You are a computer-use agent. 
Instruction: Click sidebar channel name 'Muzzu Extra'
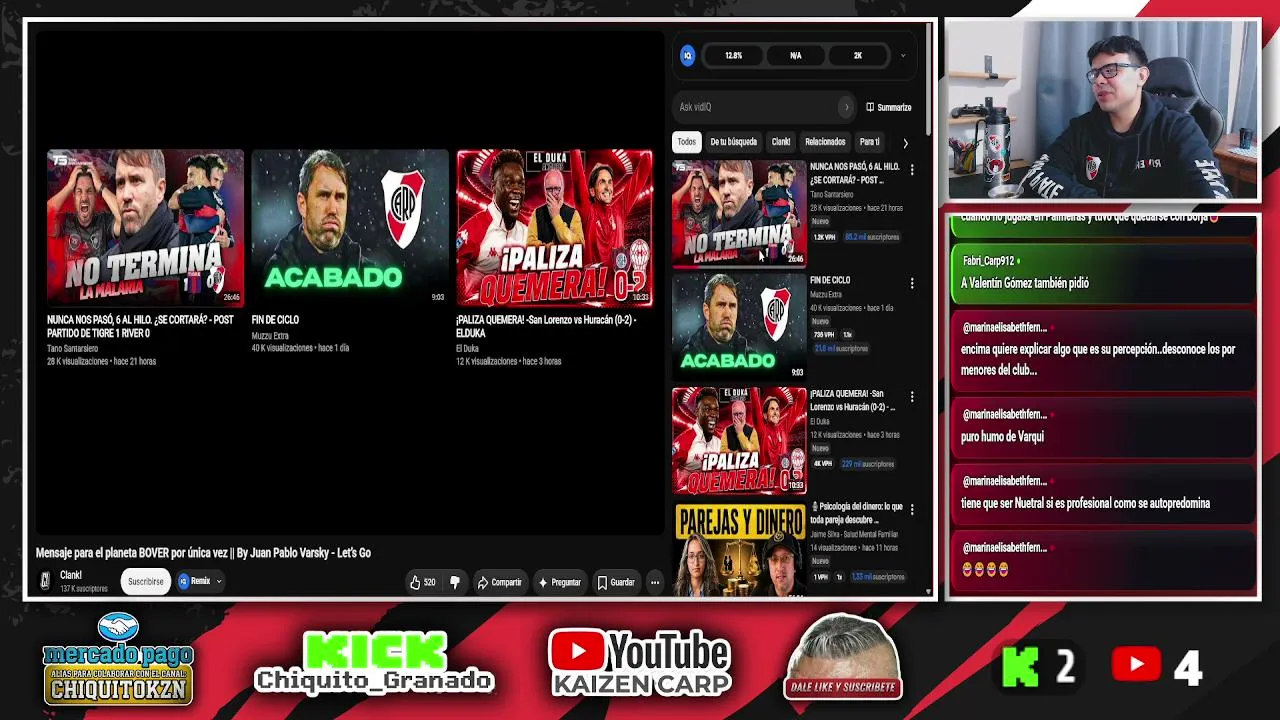(x=826, y=295)
